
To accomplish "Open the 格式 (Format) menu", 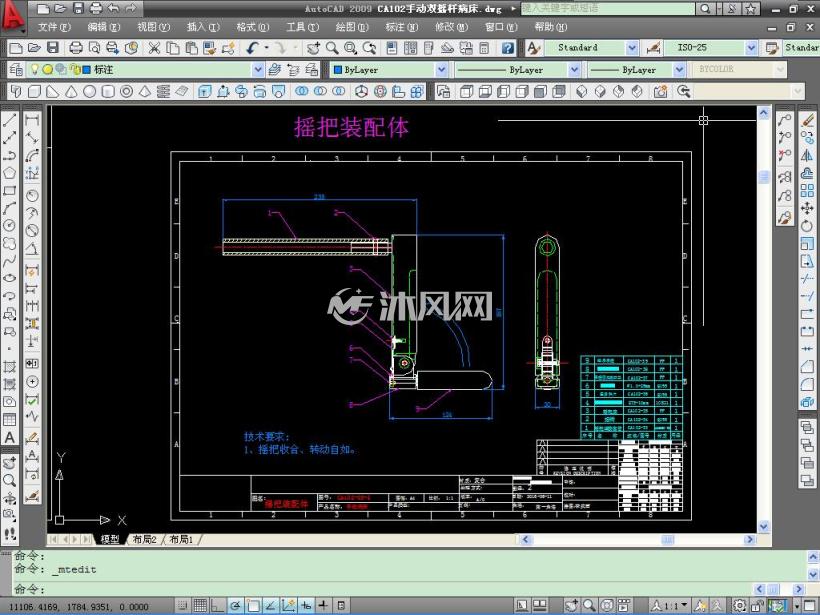I will point(253,27).
